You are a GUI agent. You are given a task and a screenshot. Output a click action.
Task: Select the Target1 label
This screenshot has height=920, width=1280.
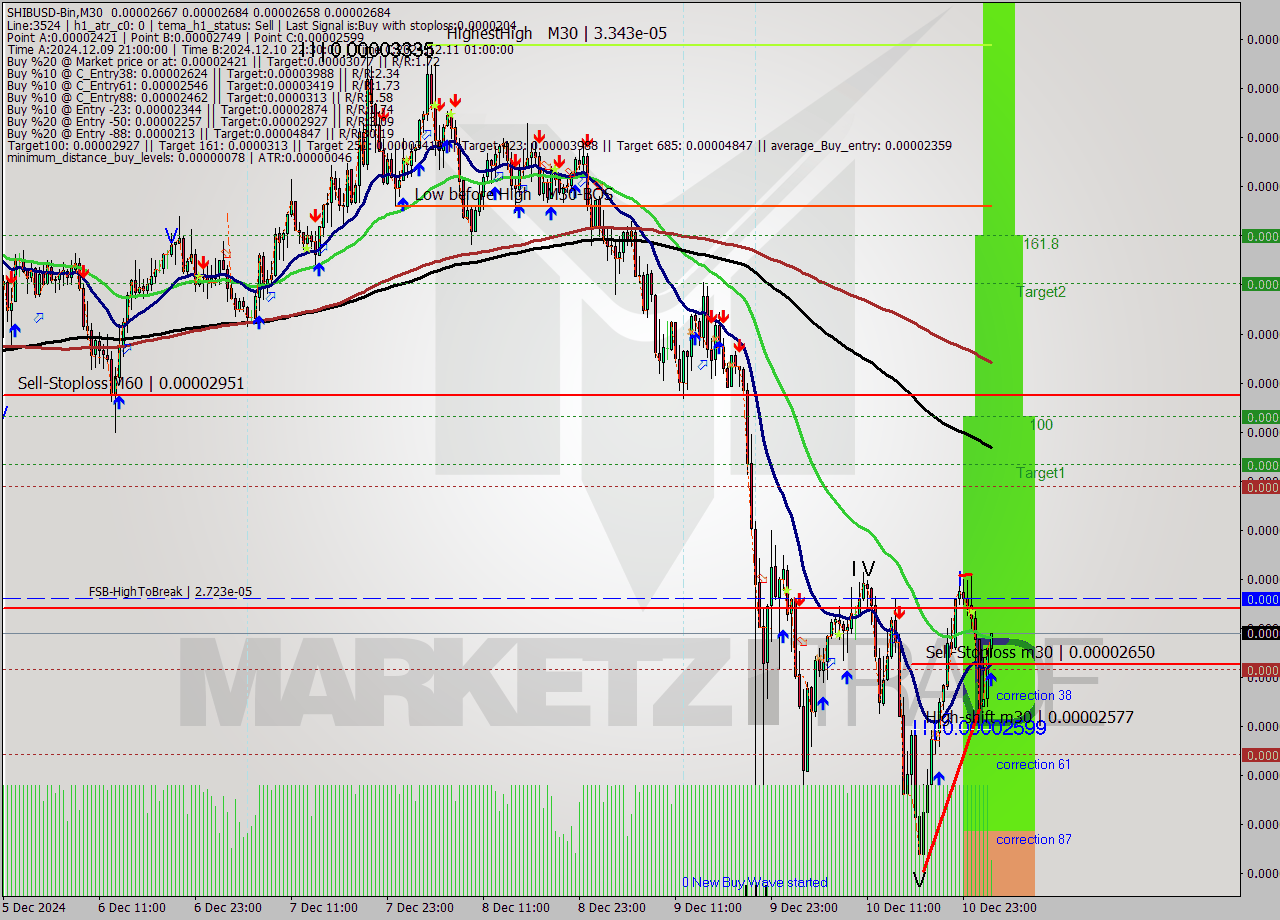1040,473
